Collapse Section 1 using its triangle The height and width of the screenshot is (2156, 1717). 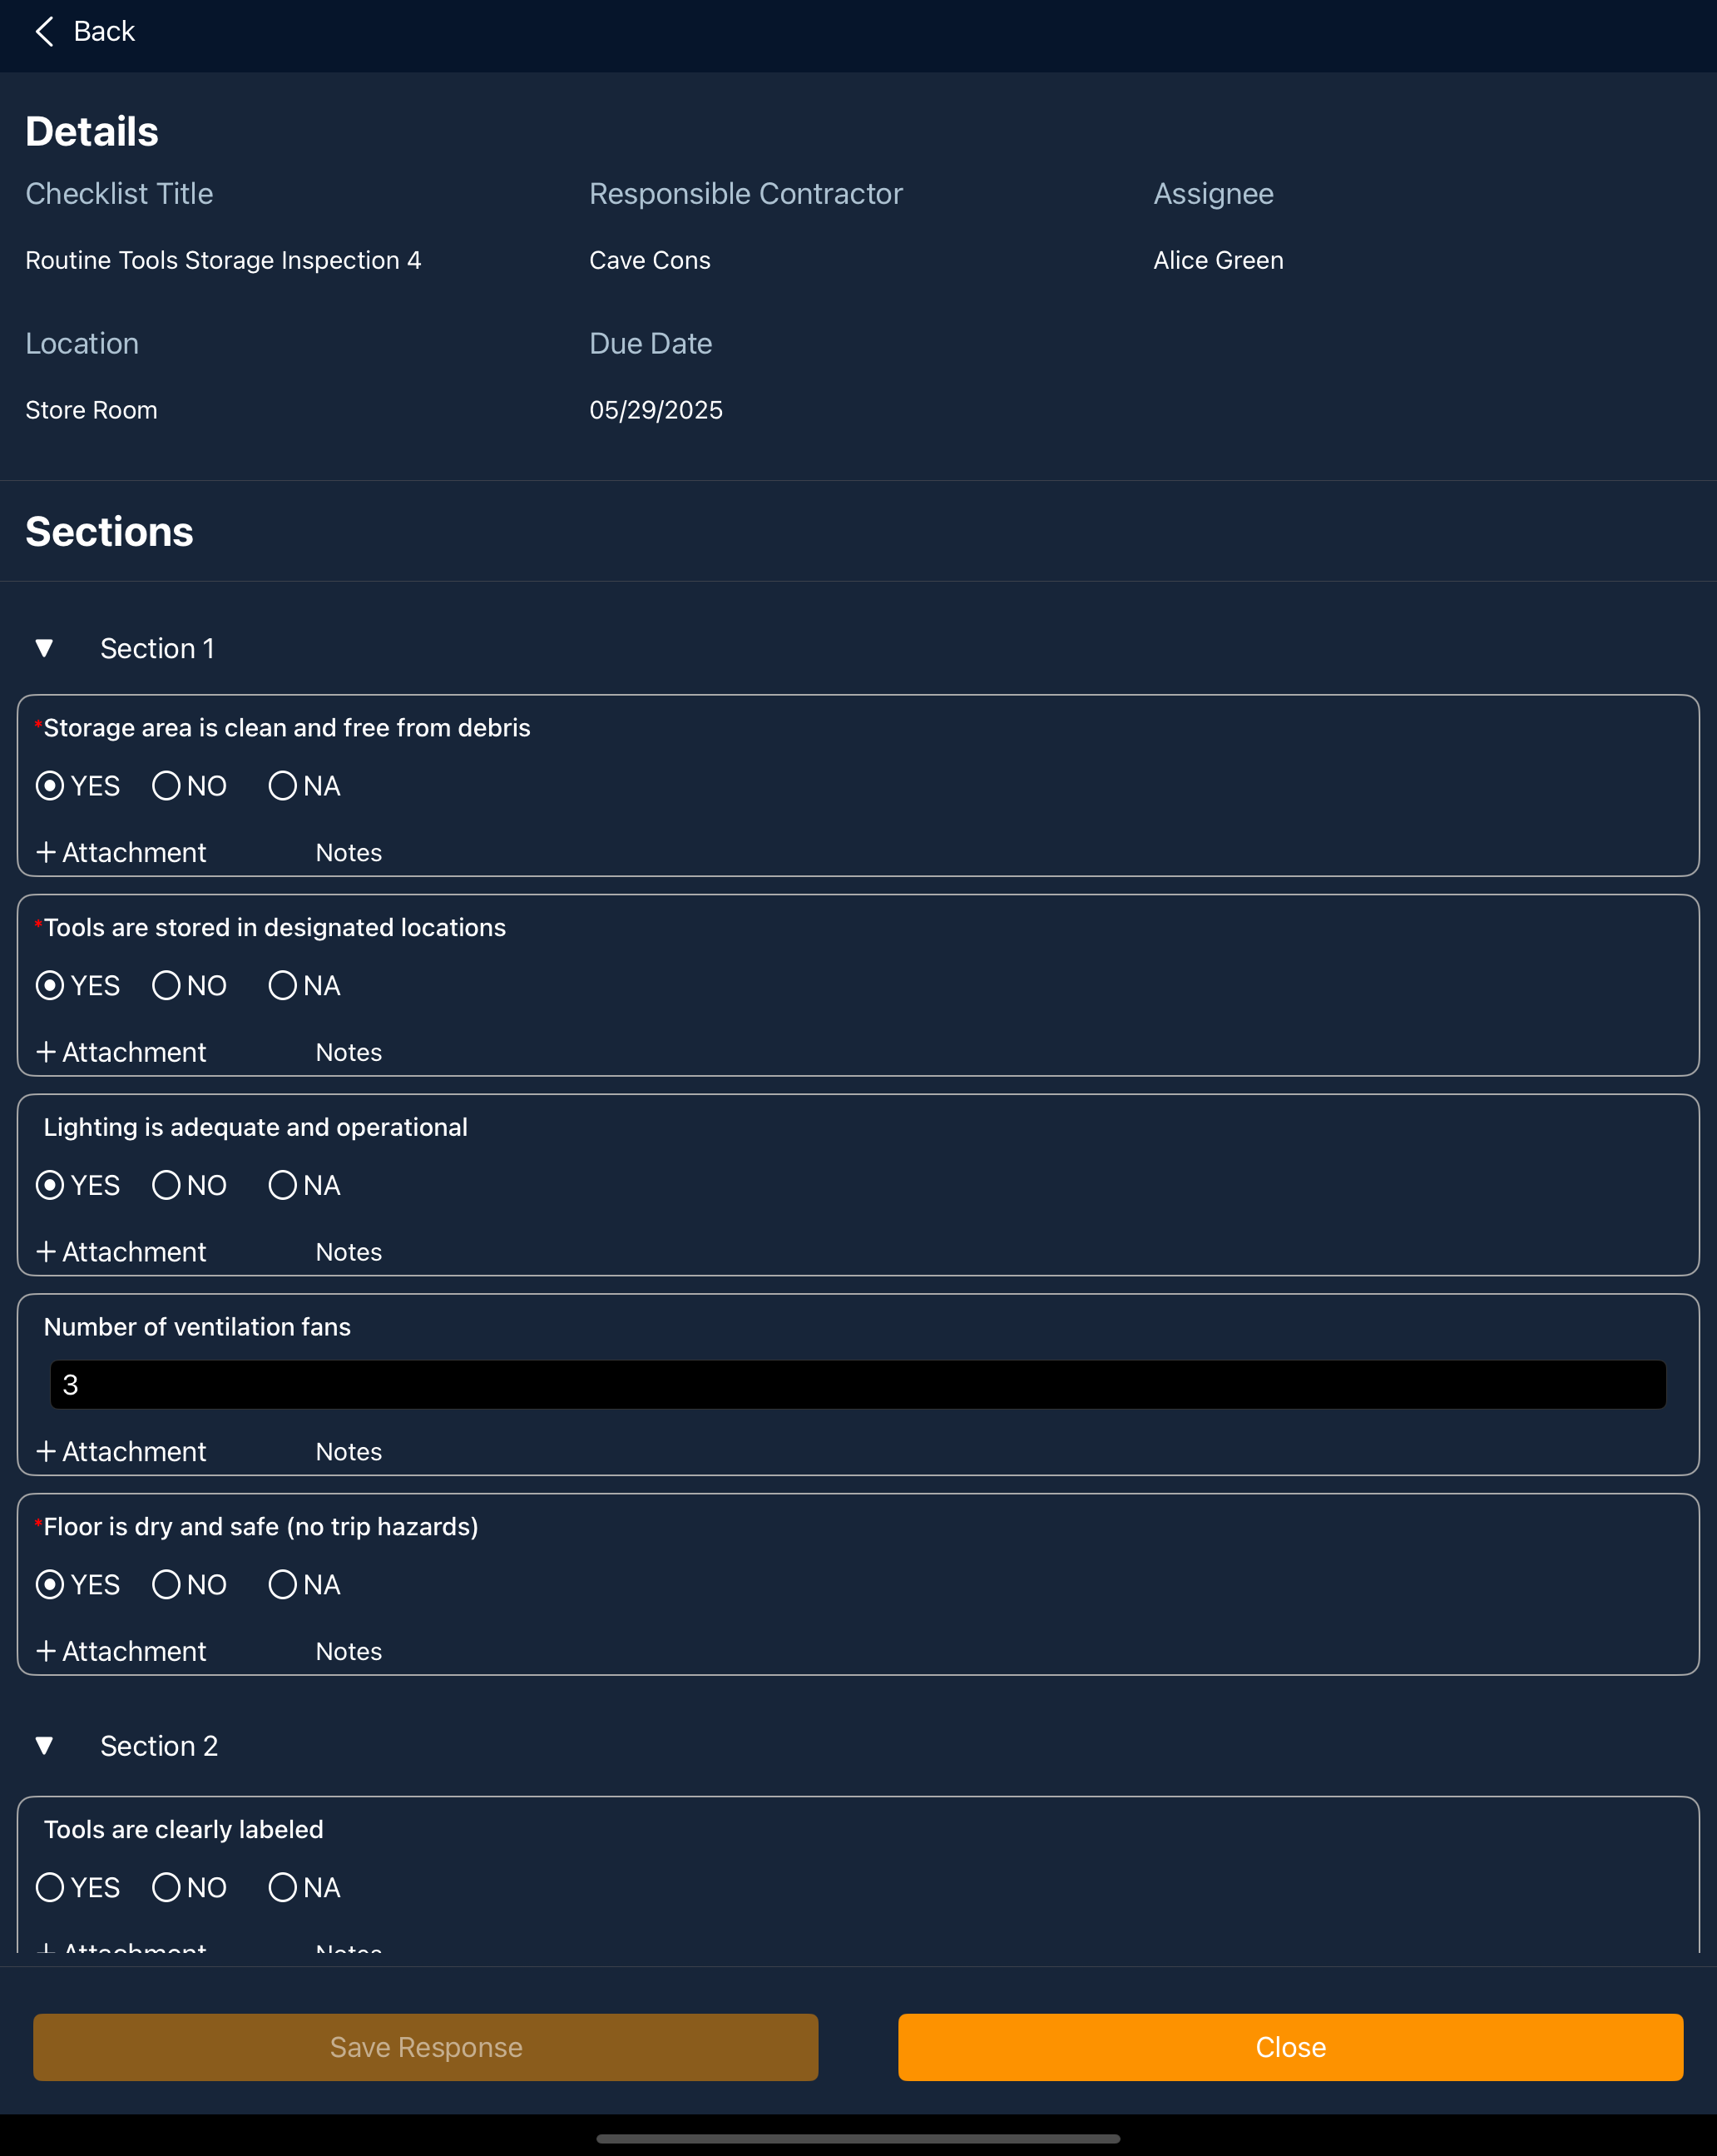coord(44,648)
